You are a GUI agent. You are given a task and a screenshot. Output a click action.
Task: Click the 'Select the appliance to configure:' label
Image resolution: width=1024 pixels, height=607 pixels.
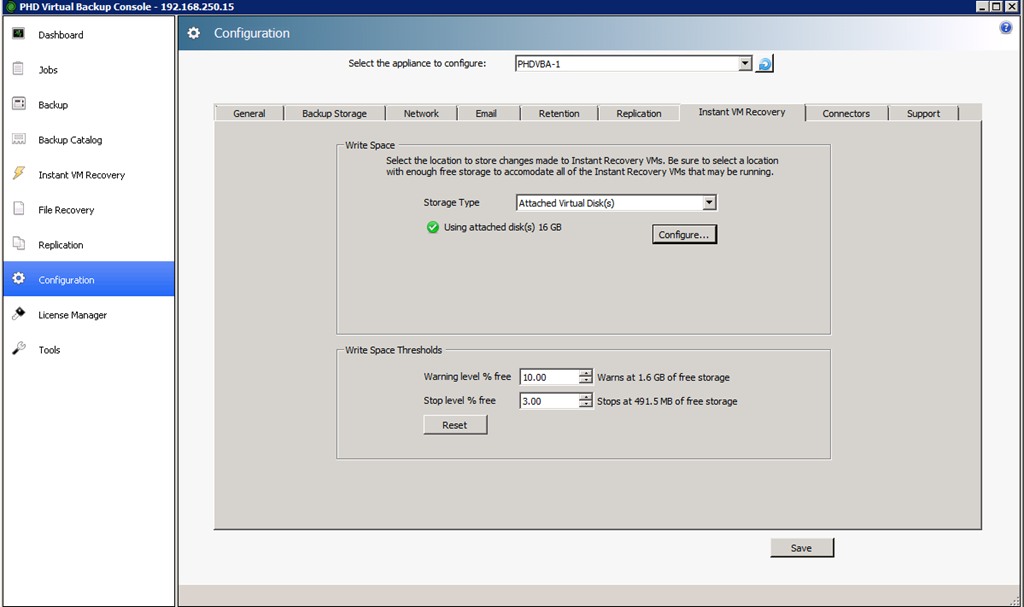click(x=417, y=63)
